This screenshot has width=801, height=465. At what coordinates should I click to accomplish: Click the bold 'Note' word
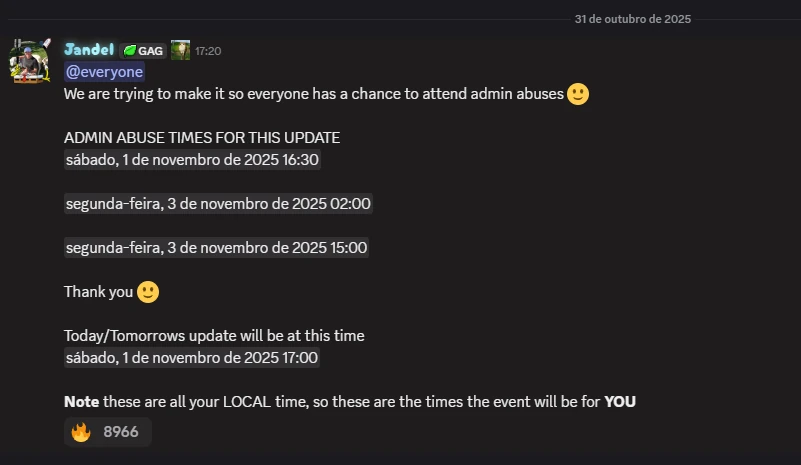pyautogui.click(x=81, y=402)
